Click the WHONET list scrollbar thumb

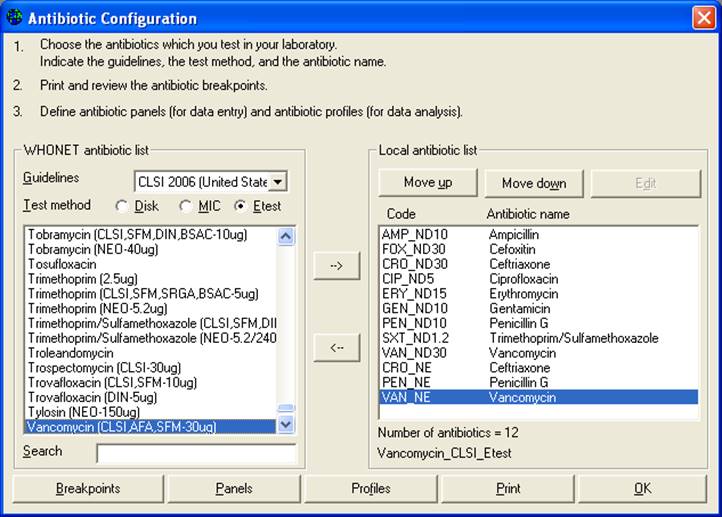coord(286,408)
